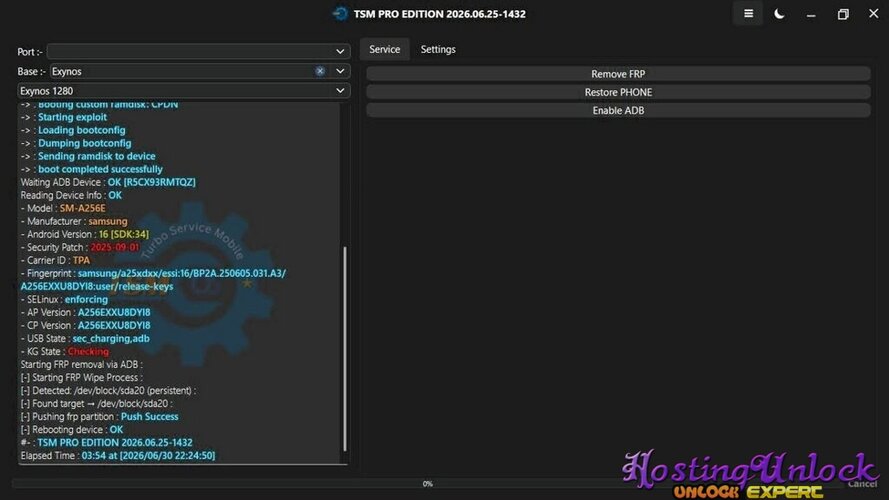
Task: Switch to the Service tab
Action: 384,49
